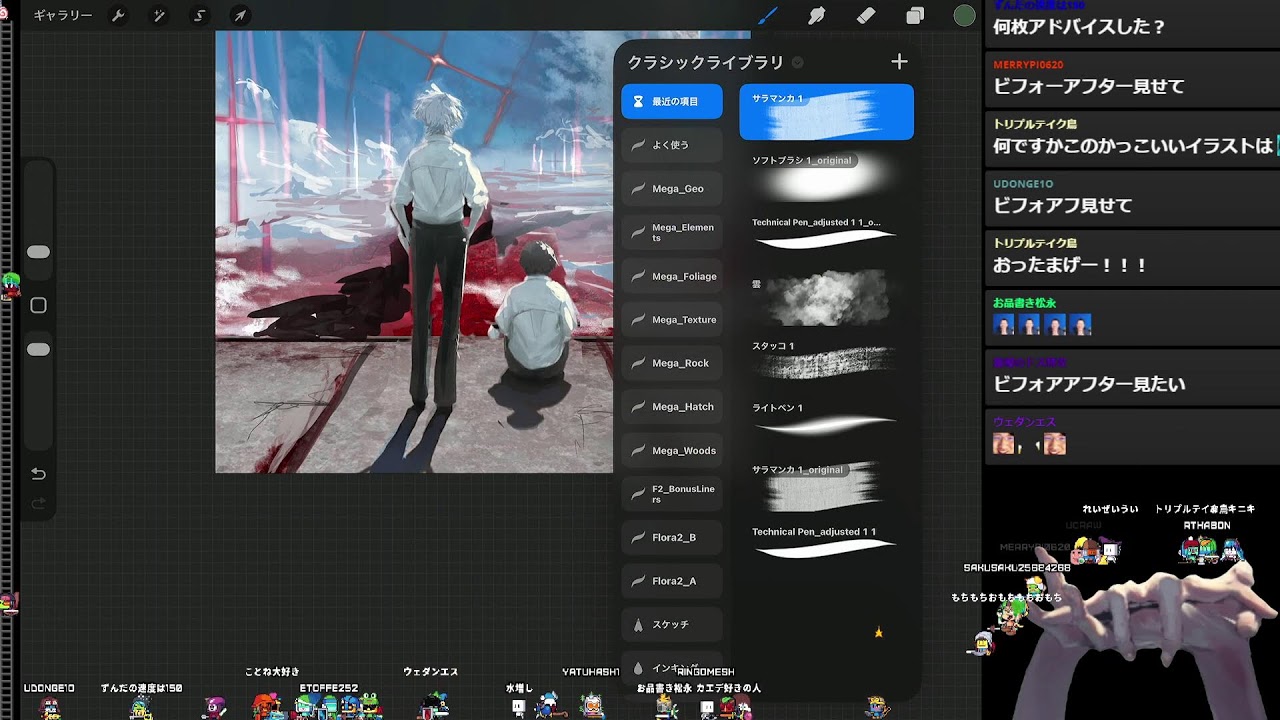Undo the last stroke with arrow
Screen dimensions: 1280x720
pyautogui.click(x=38, y=473)
